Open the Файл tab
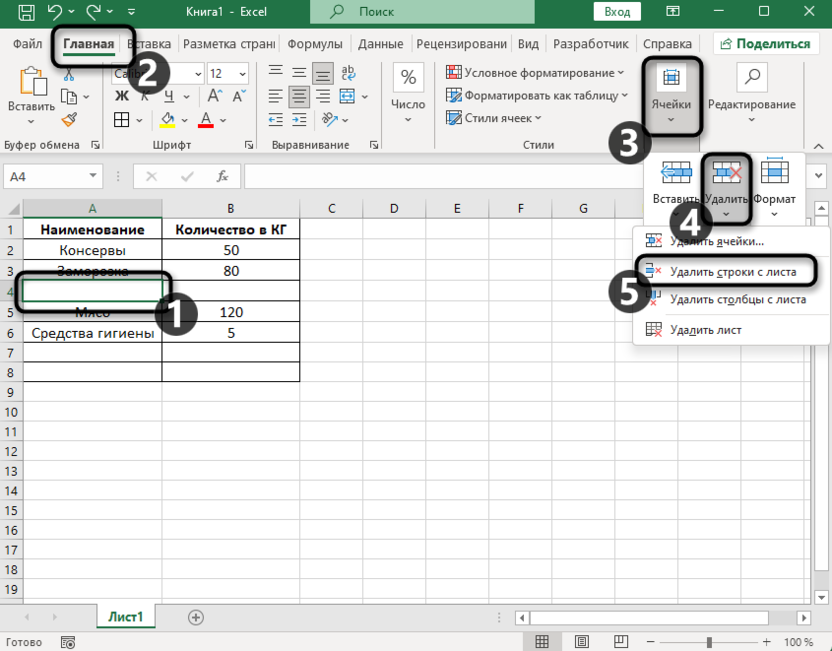This screenshot has width=832, height=651. [28, 44]
